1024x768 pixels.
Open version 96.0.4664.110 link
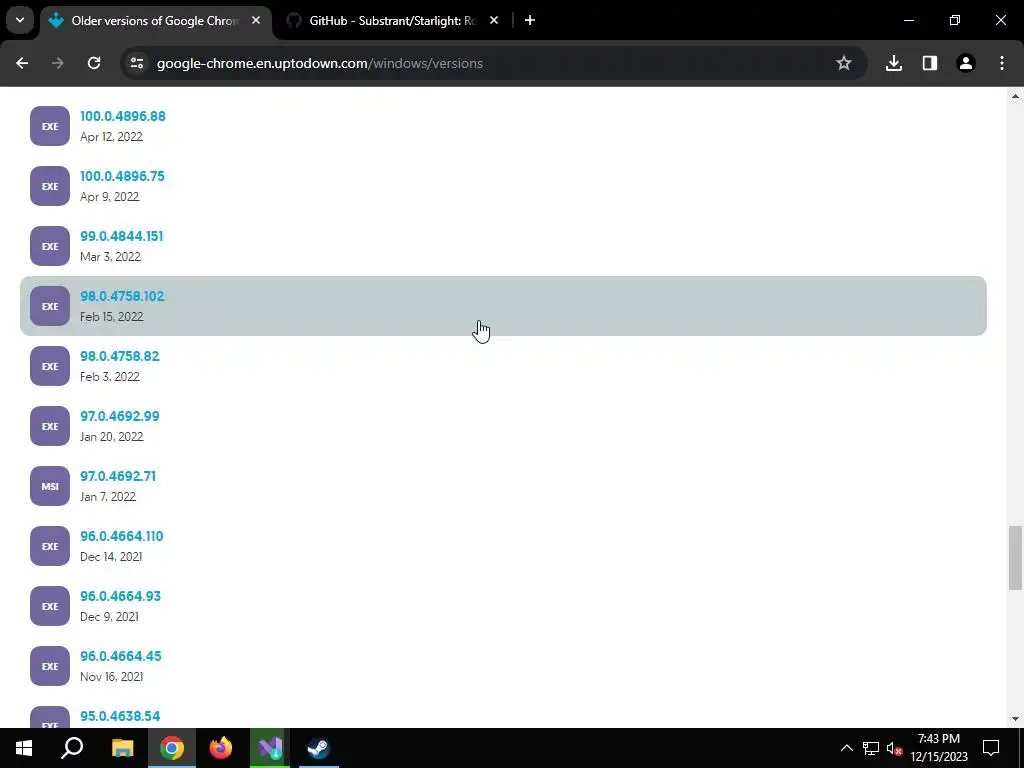121,537
